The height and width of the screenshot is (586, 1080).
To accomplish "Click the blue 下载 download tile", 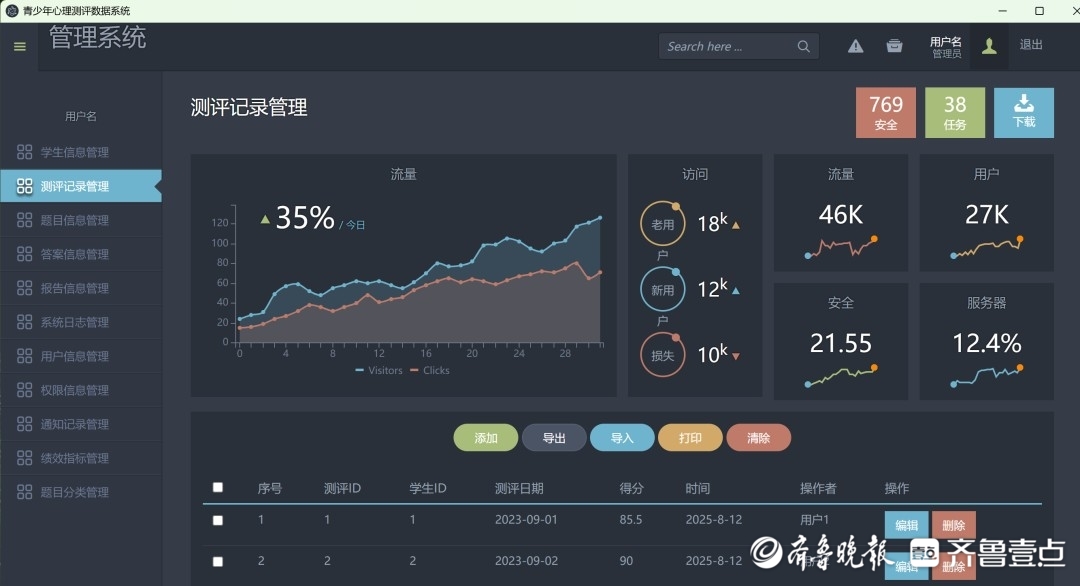I will pos(1023,112).
